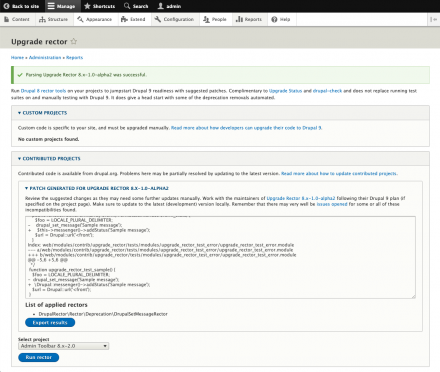This screenshot has width=440, height=372.
Task: Toggle toolbar orientation icon at right edge
Action: [x=433, y=19]
